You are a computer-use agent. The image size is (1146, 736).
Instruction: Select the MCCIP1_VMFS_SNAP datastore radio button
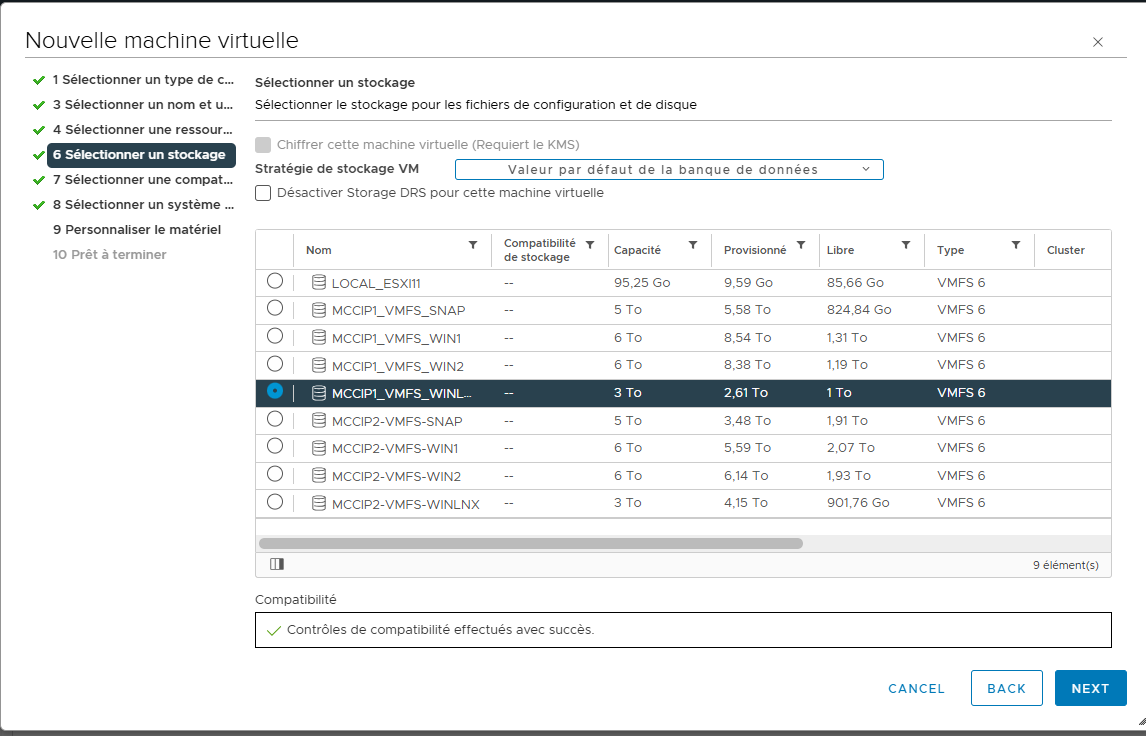pos(275,309)
